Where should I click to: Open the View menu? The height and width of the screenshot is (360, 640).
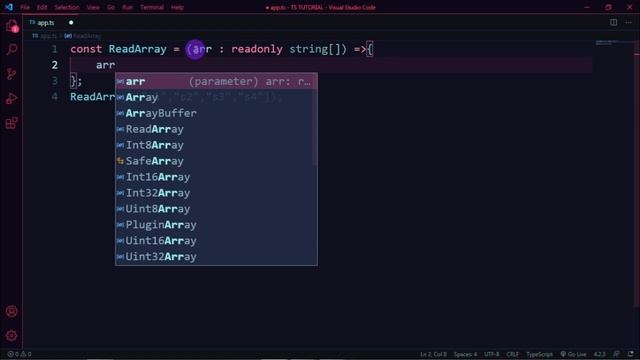[93, 7]
